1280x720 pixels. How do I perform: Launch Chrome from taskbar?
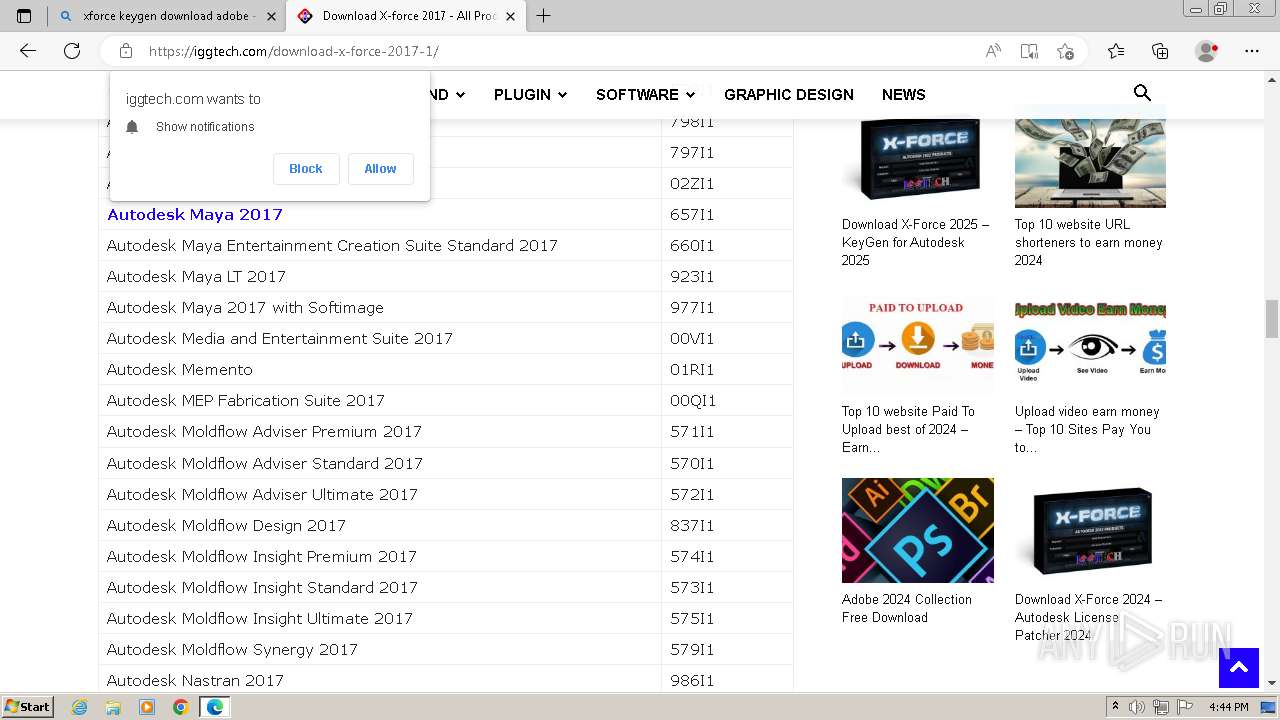click(x=180, y=707)
